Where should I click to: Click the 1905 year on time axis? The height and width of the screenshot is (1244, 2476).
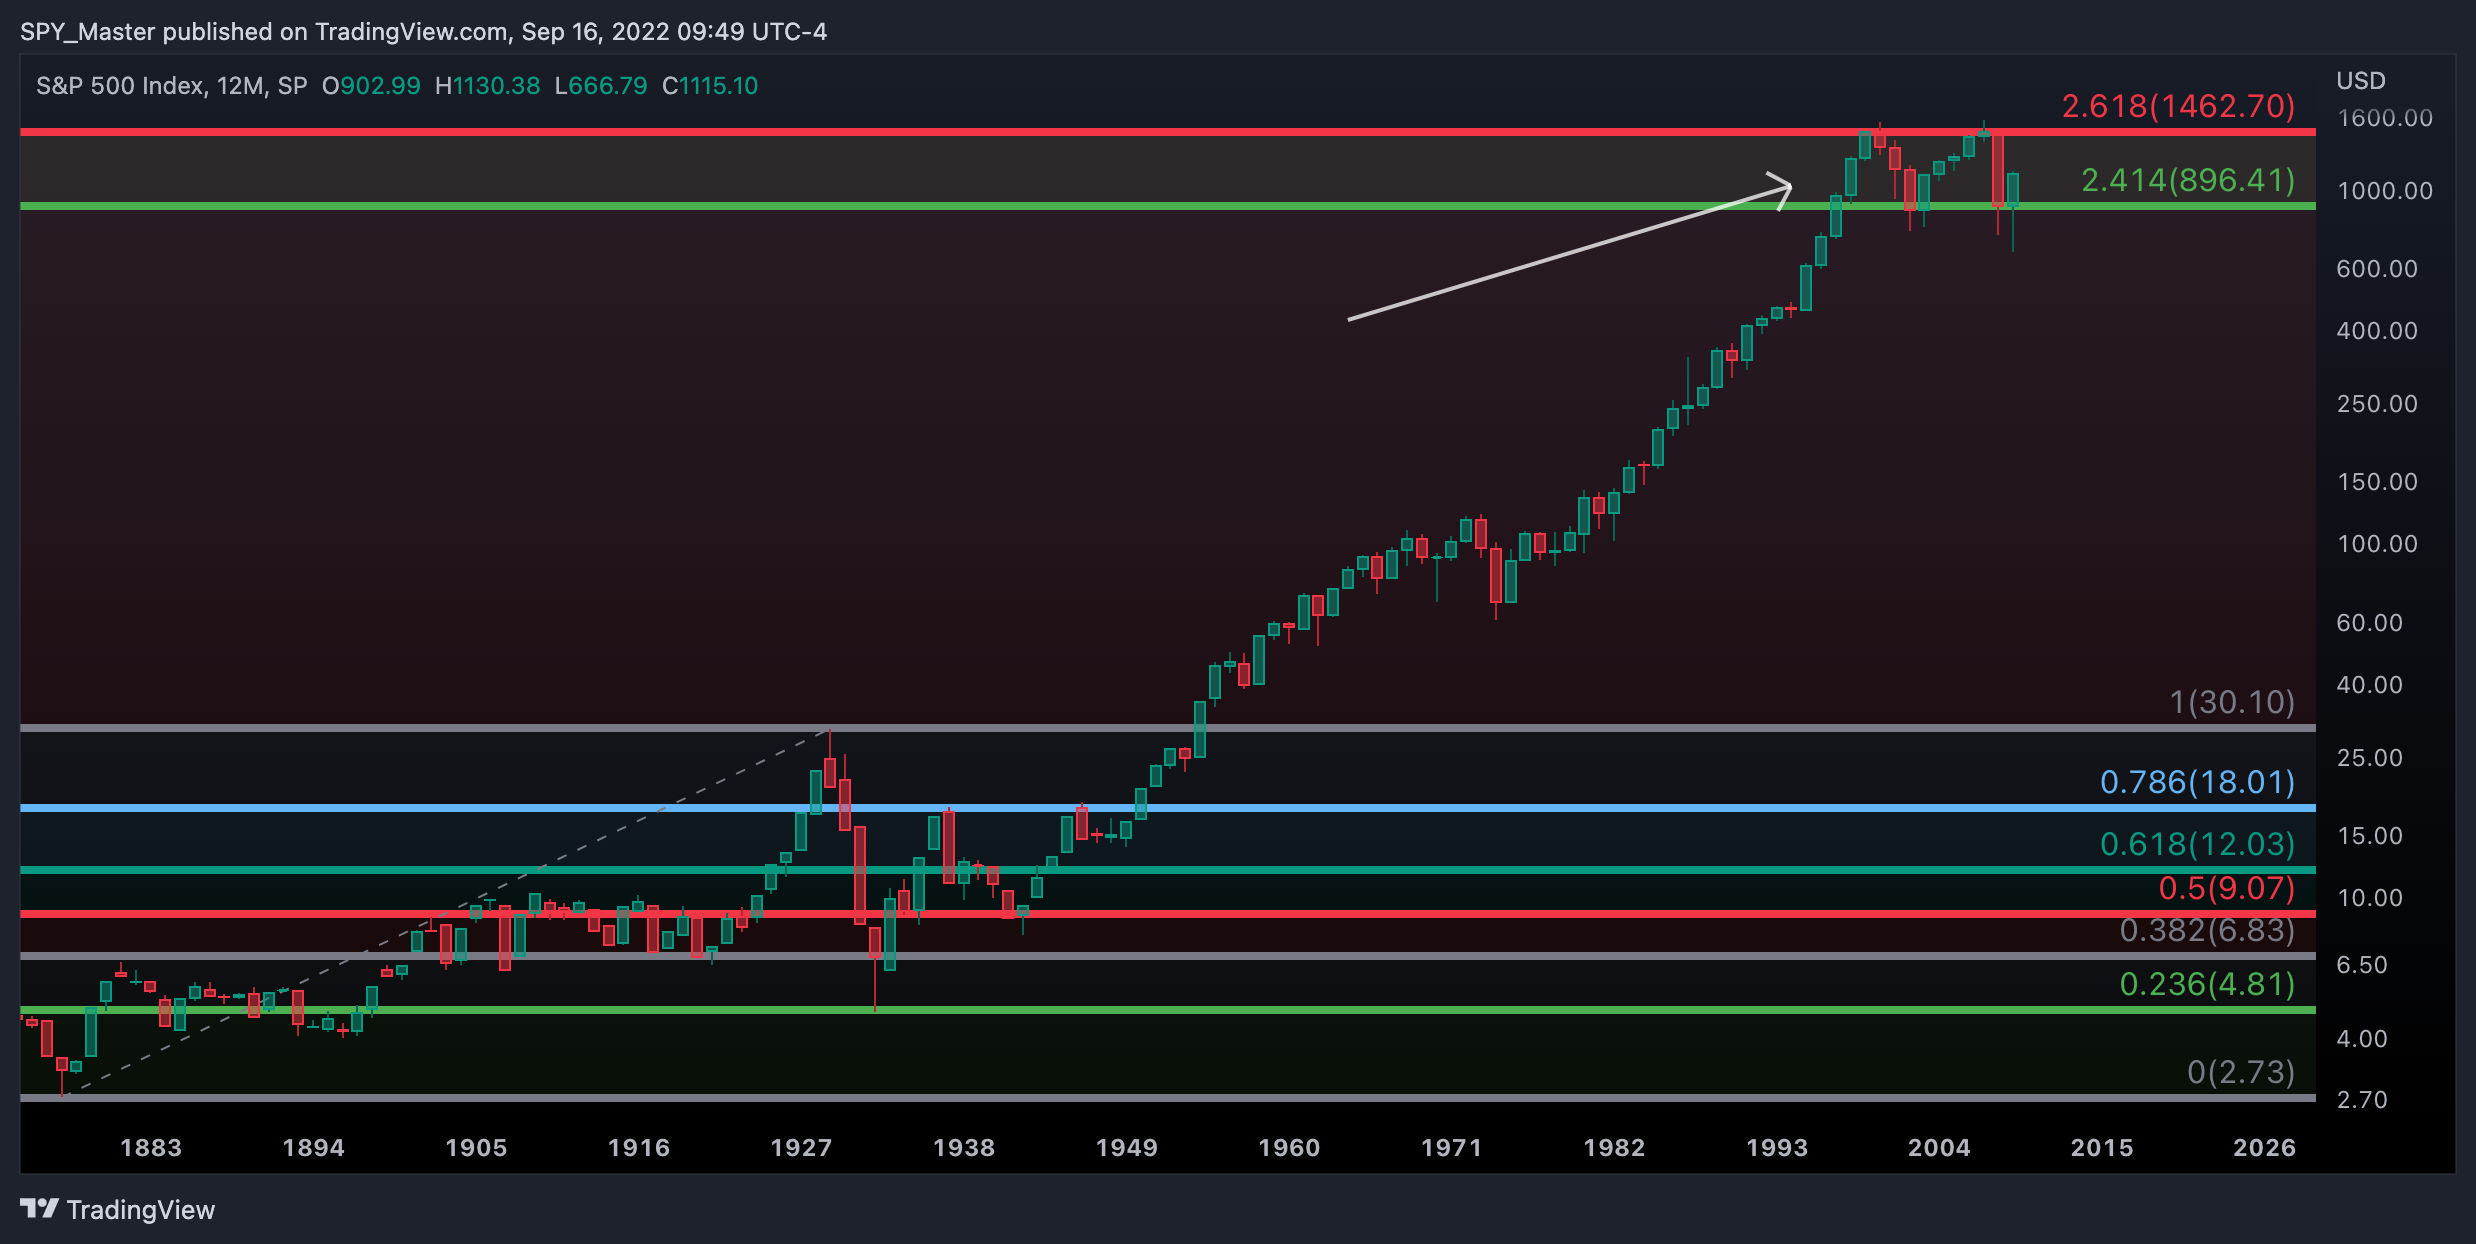coord(476,1148)
